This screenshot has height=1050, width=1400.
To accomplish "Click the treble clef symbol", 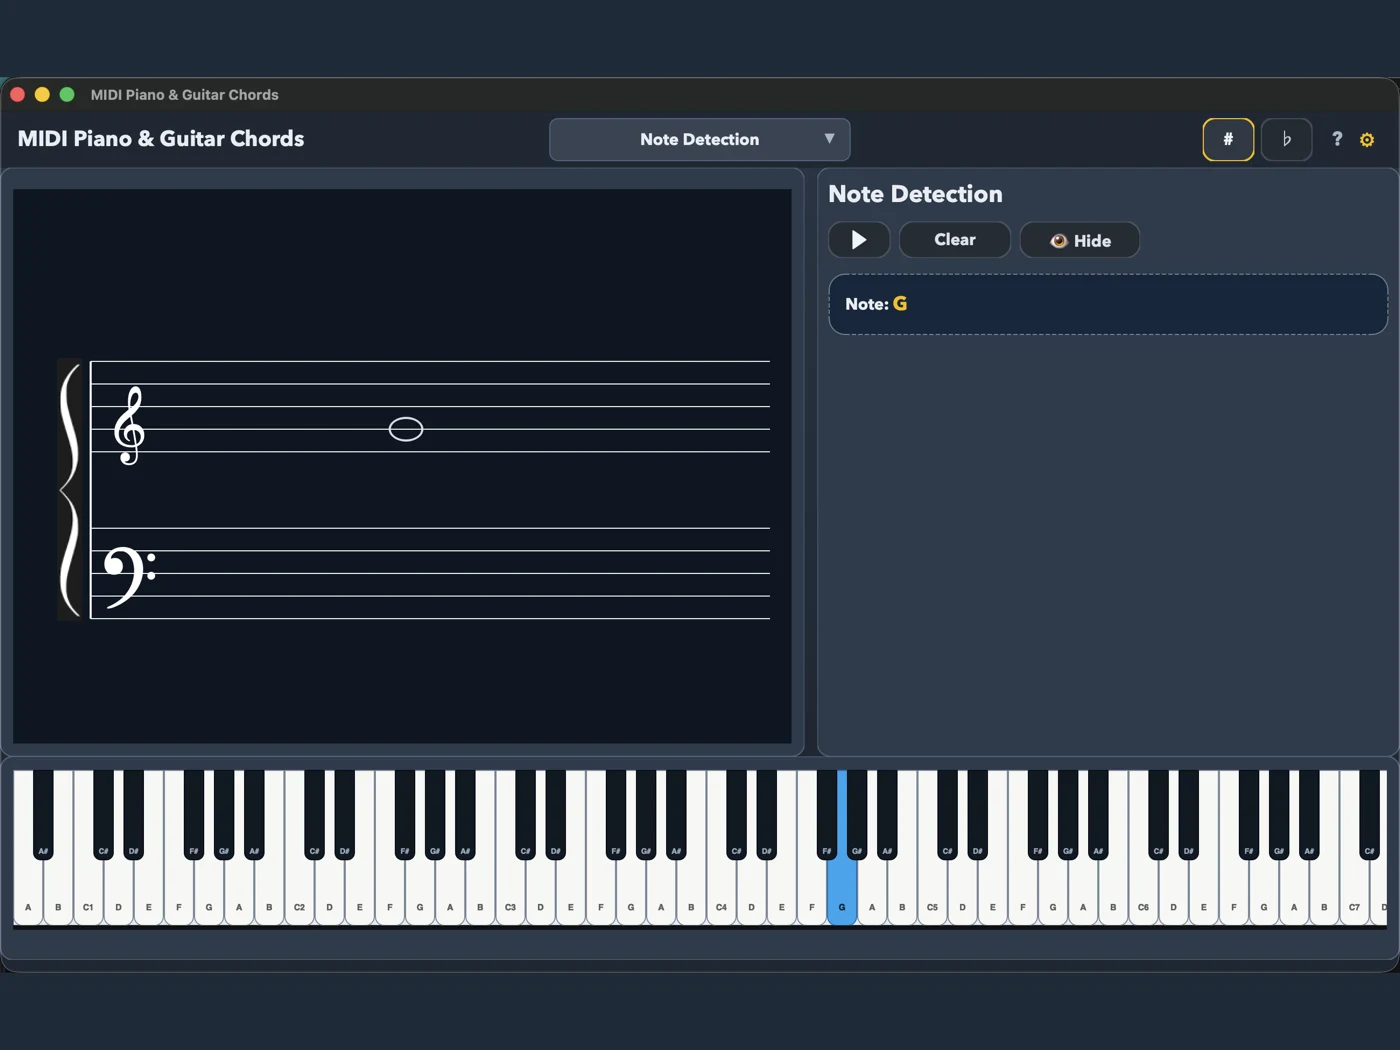I will point(129,426).
